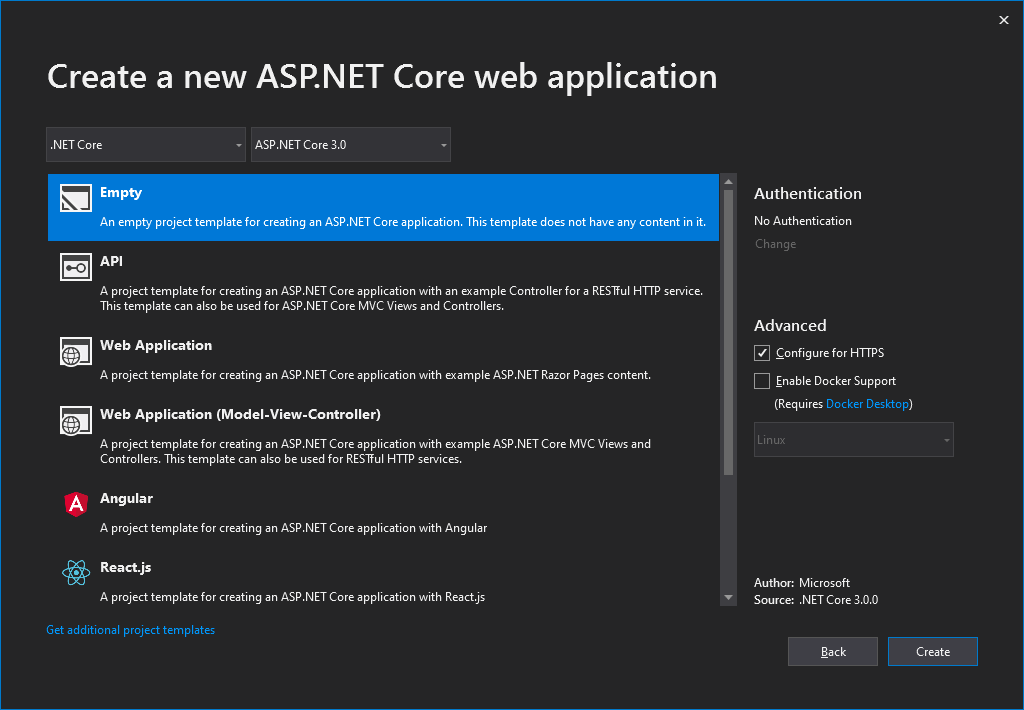
Task: Open the ASP.NET Core 3.0 version dropdown
Action: 351,145
